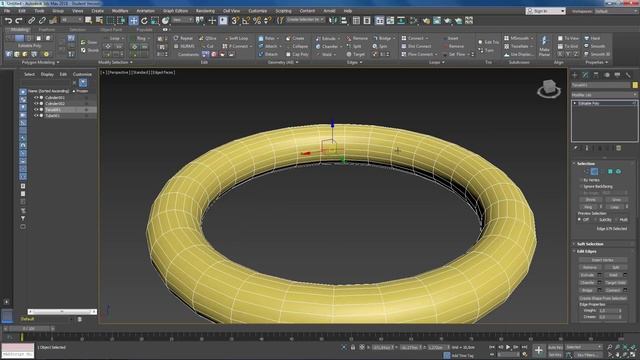
Task: Toggle visibility eye of Cylinder002
Action: 36,104
